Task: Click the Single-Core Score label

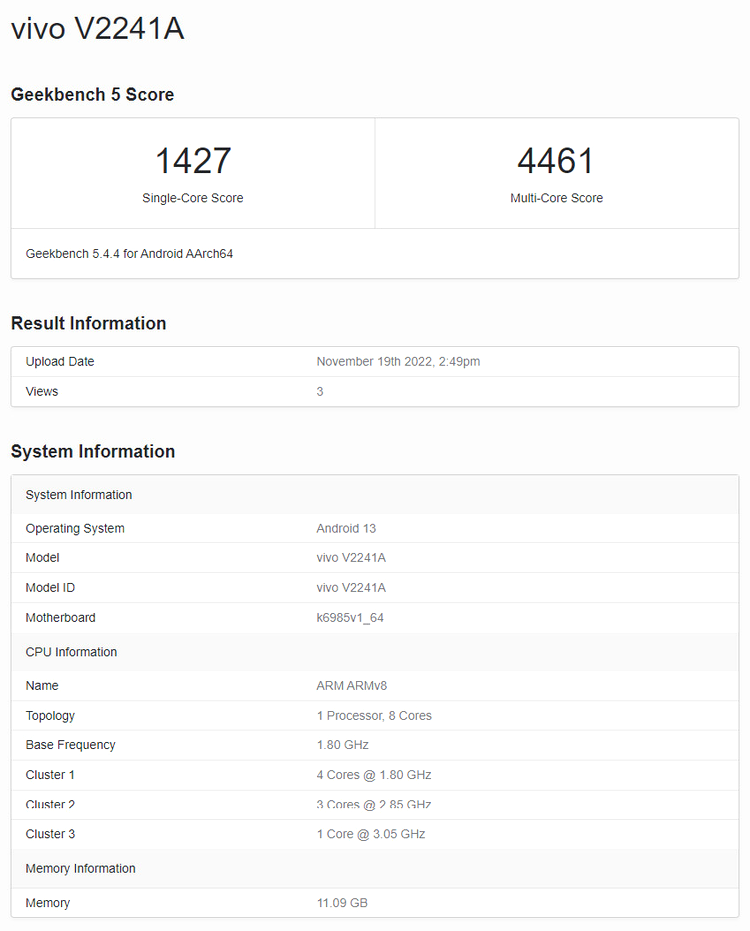Action: (x=193, y=198)
